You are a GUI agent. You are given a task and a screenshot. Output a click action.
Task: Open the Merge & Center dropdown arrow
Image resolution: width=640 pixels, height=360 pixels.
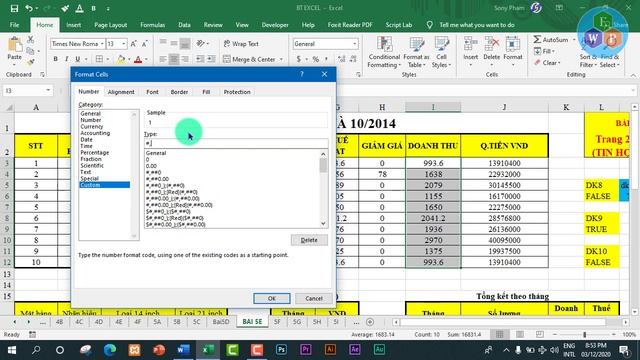pyautogui.click(x=281, y=60)
